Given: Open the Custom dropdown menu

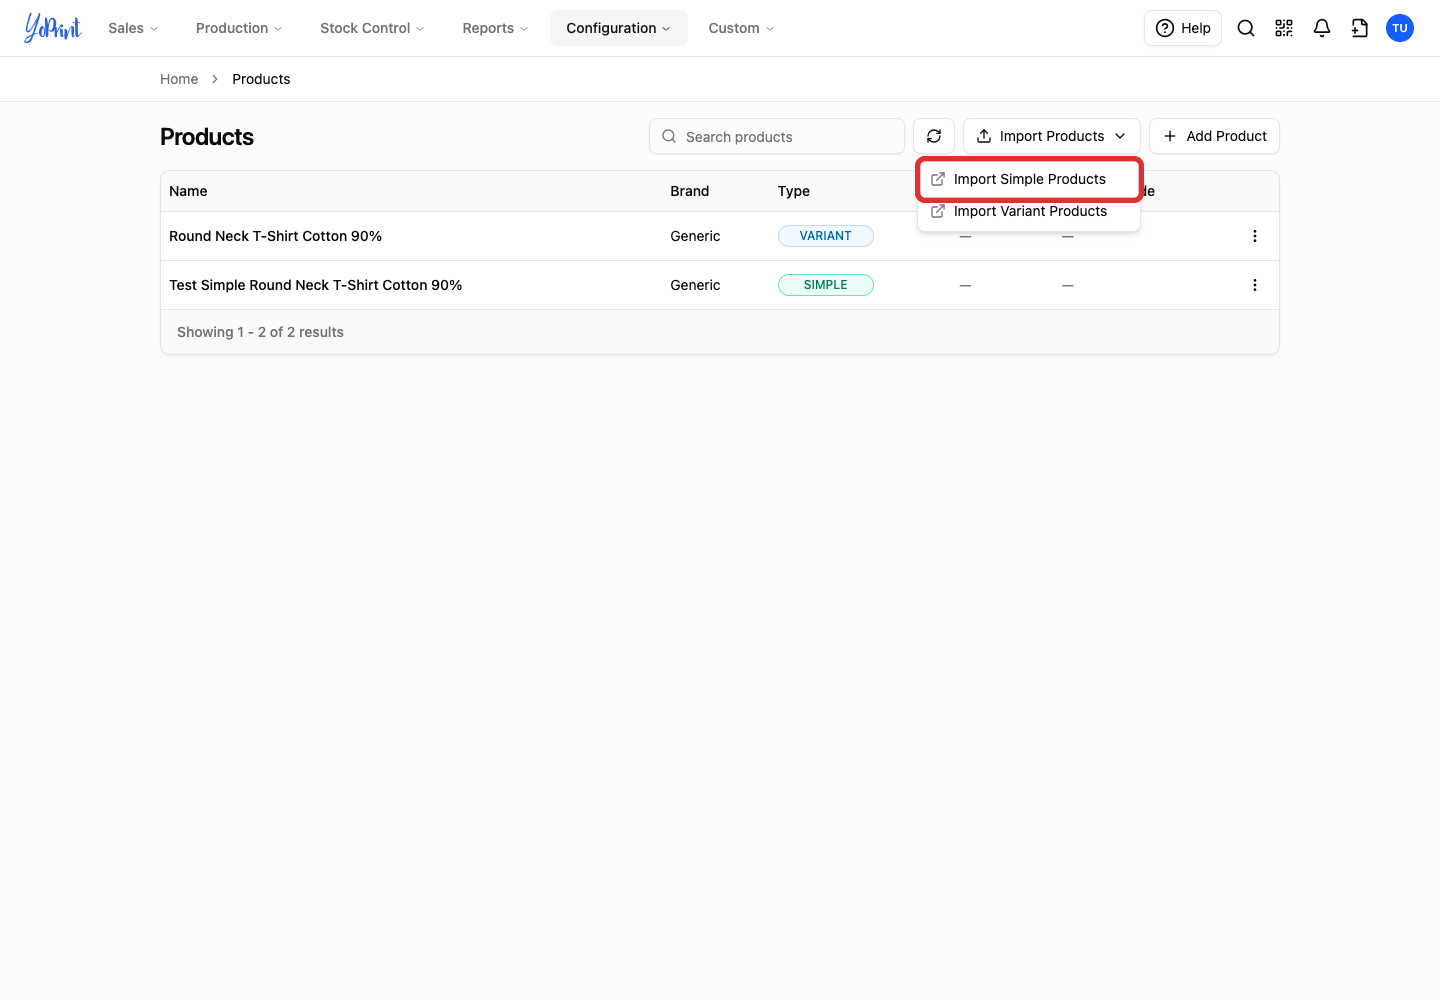Looking at the screenshot, I should point(741,28).
